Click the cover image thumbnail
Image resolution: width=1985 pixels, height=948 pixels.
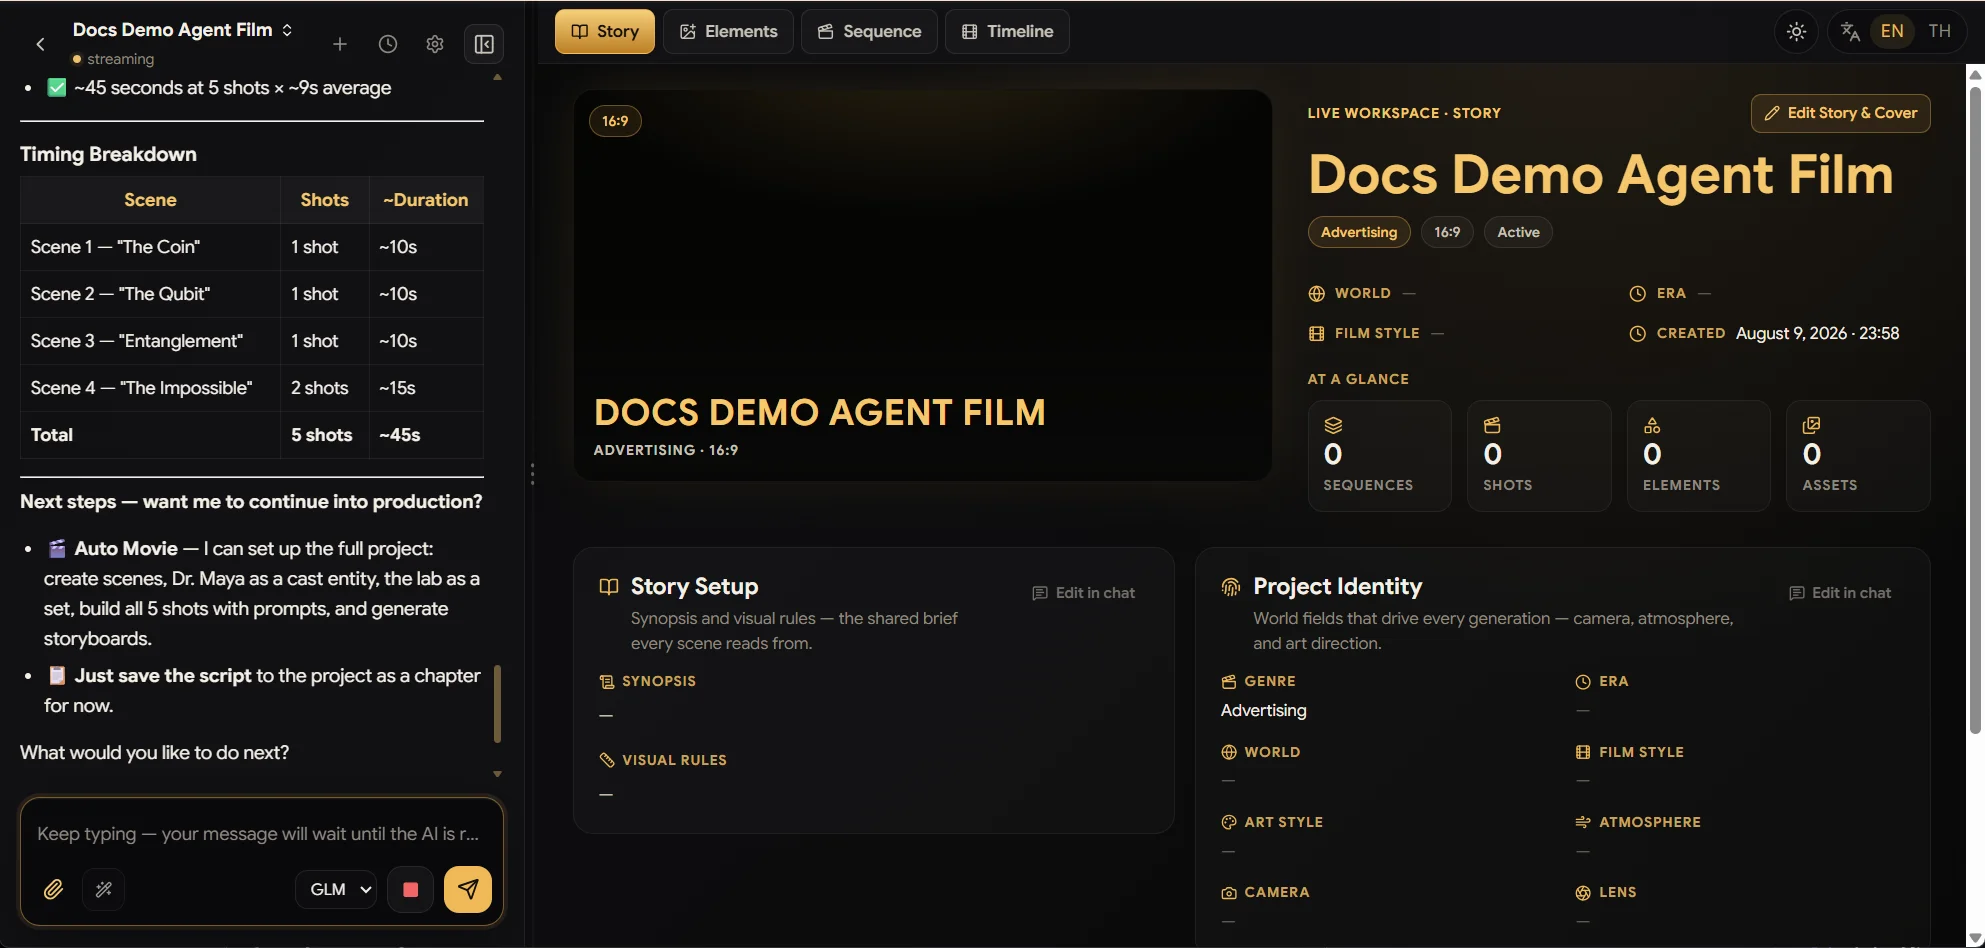pos(922,285)
